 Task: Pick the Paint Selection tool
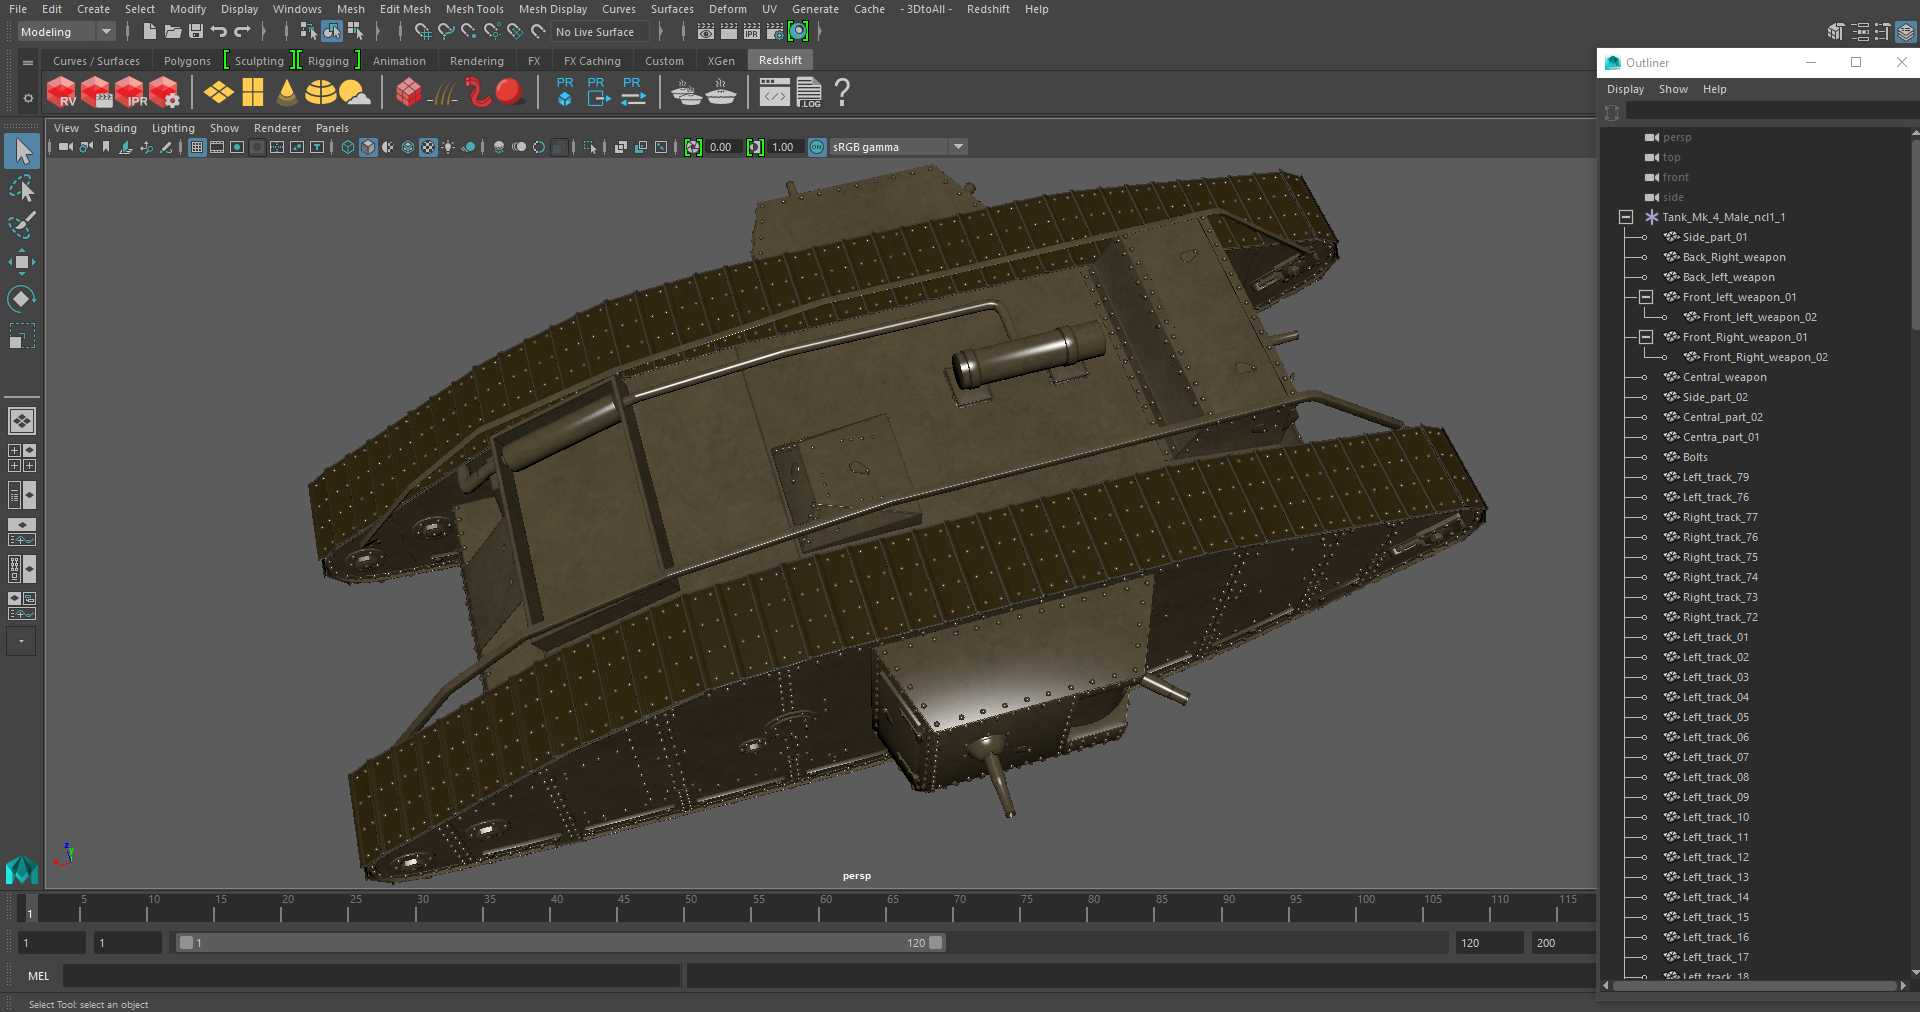point(22,225)
